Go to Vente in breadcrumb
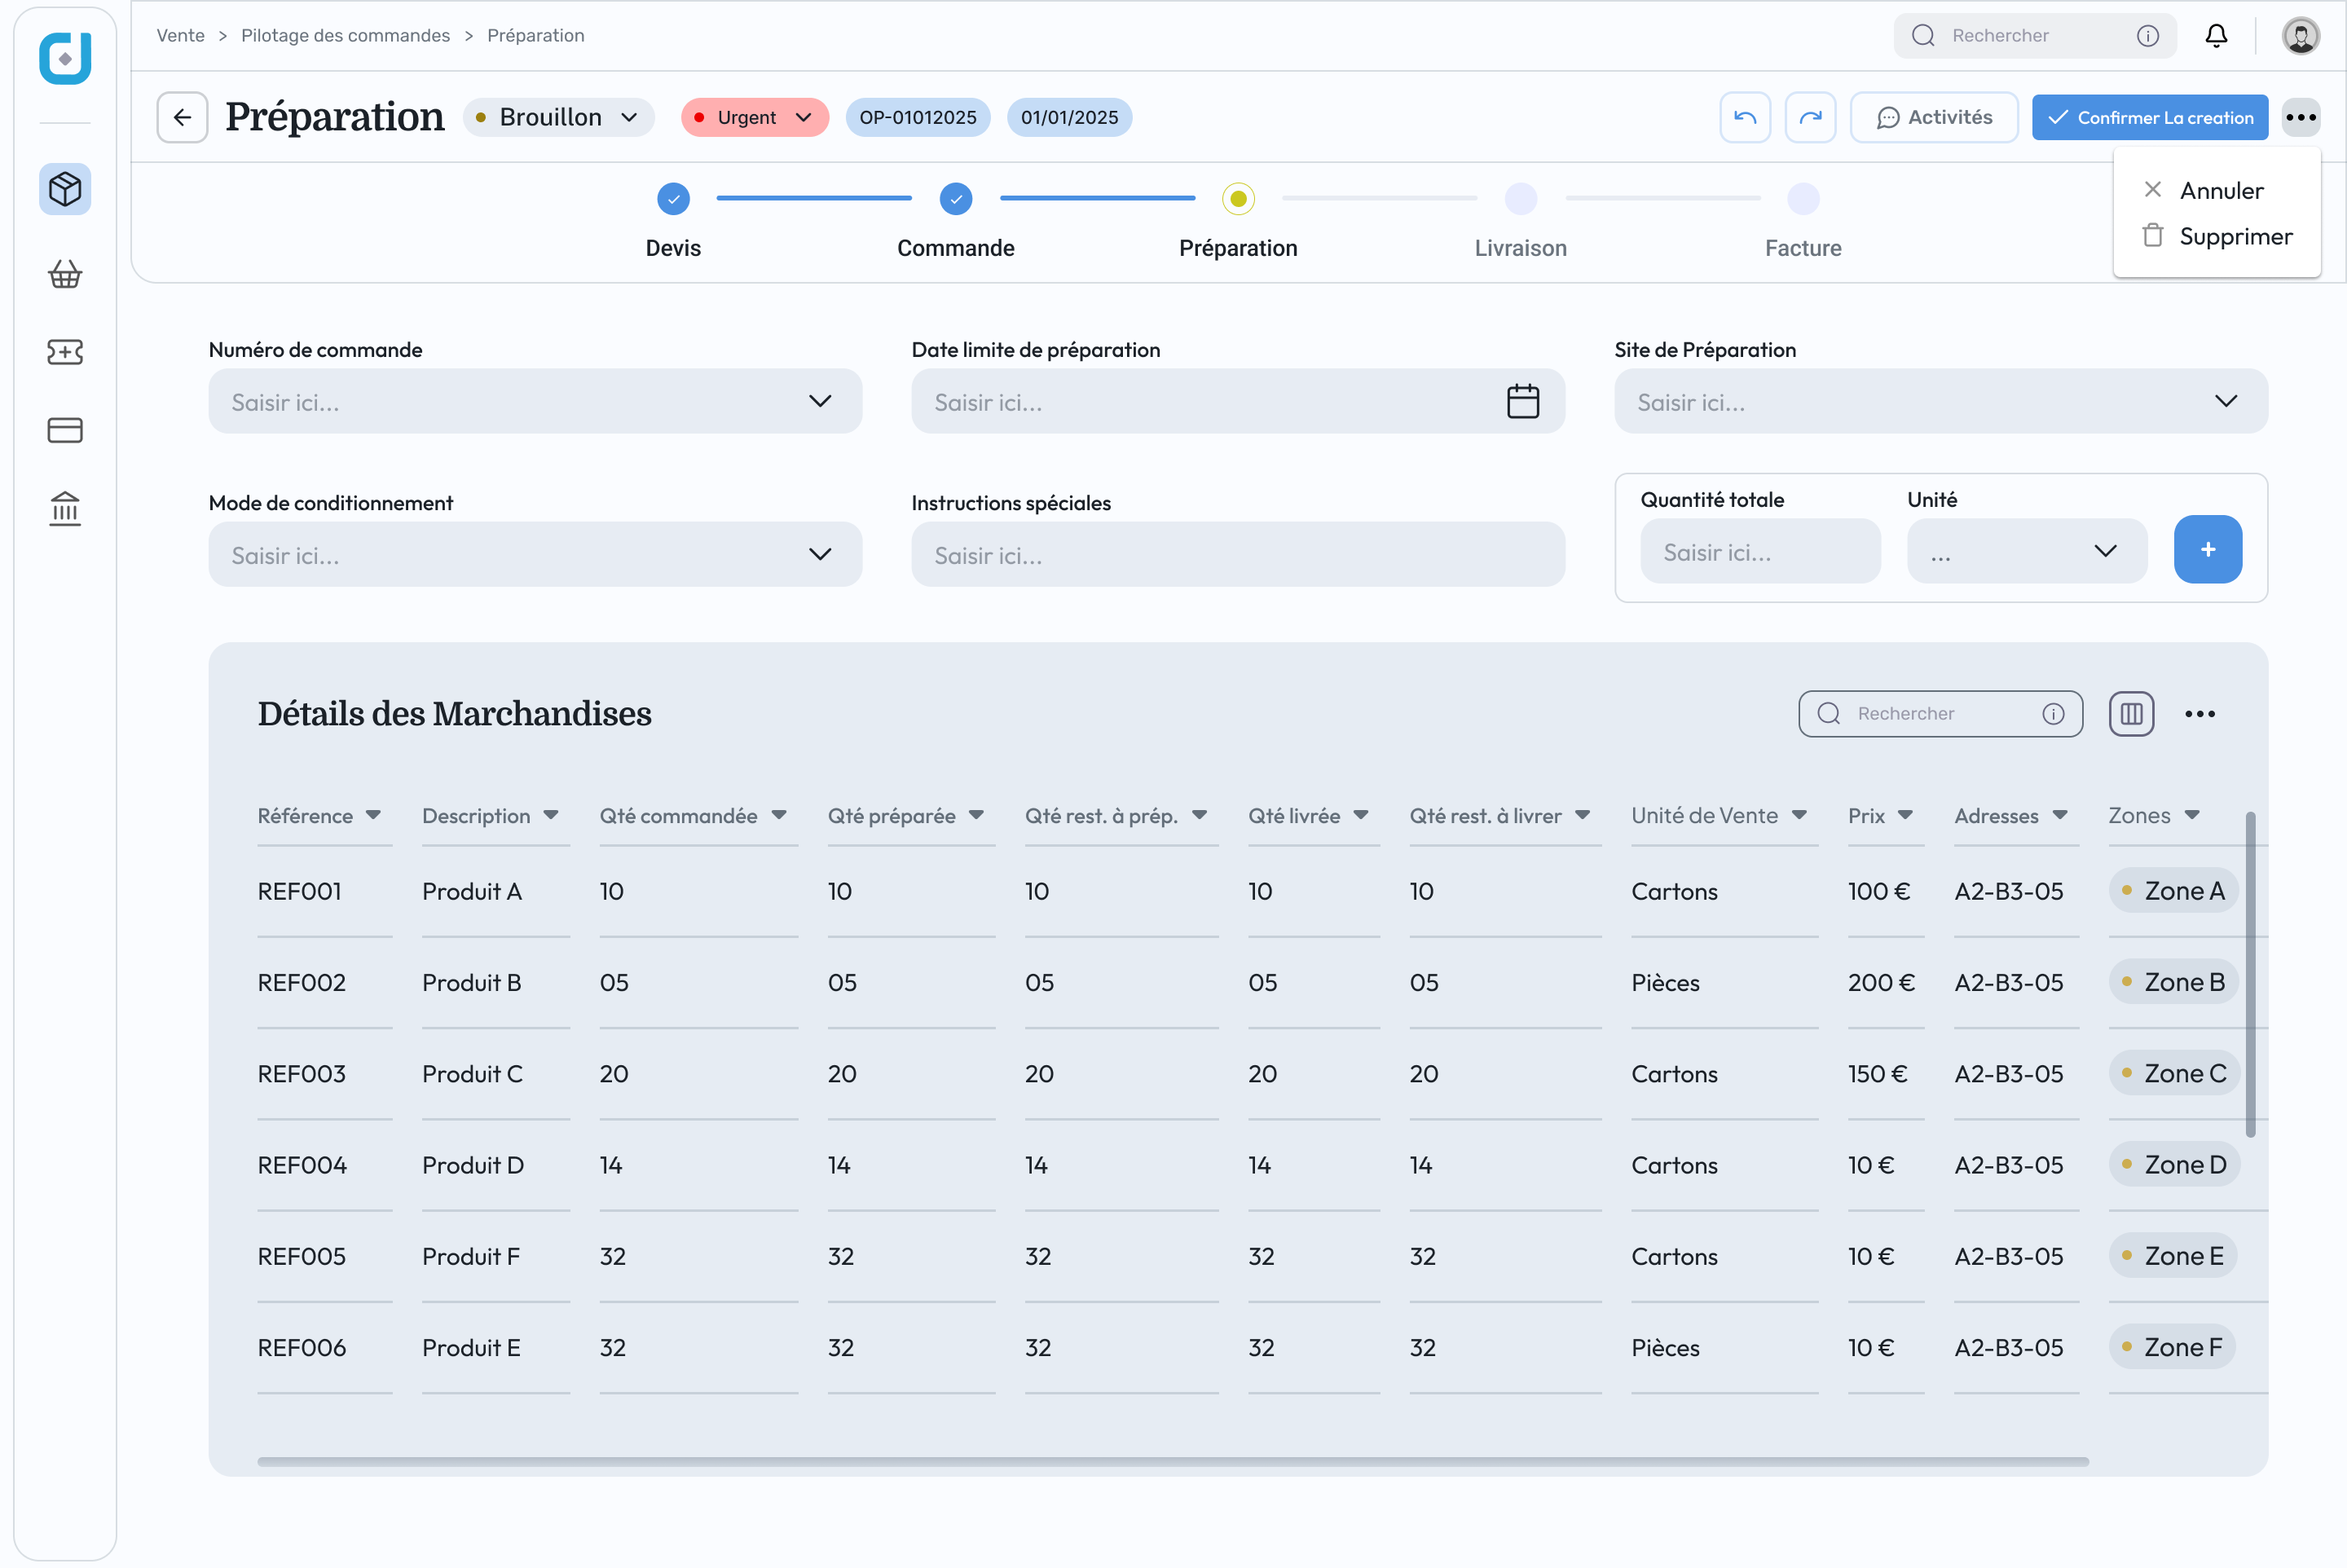 tap(180, 36)
